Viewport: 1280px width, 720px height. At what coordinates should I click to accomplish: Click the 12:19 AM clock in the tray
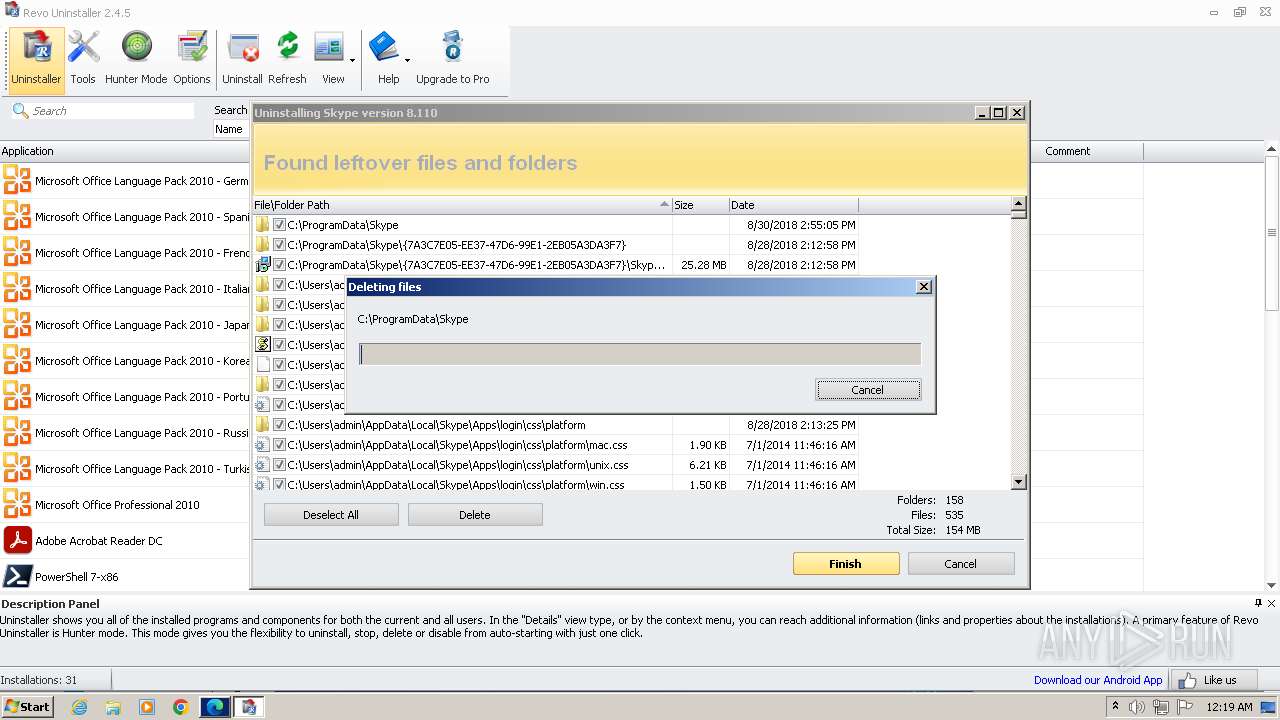click(1229, 707)
